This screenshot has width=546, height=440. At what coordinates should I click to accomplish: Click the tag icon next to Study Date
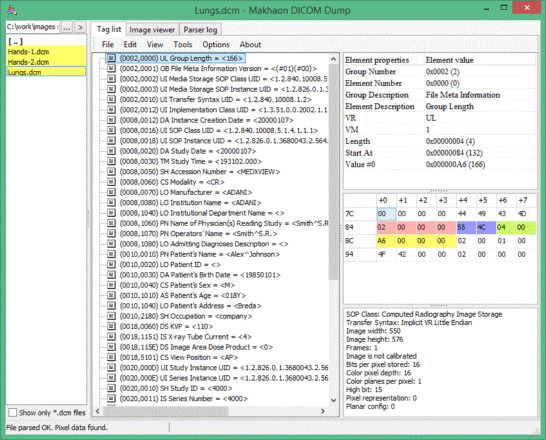tap(111, 151)
